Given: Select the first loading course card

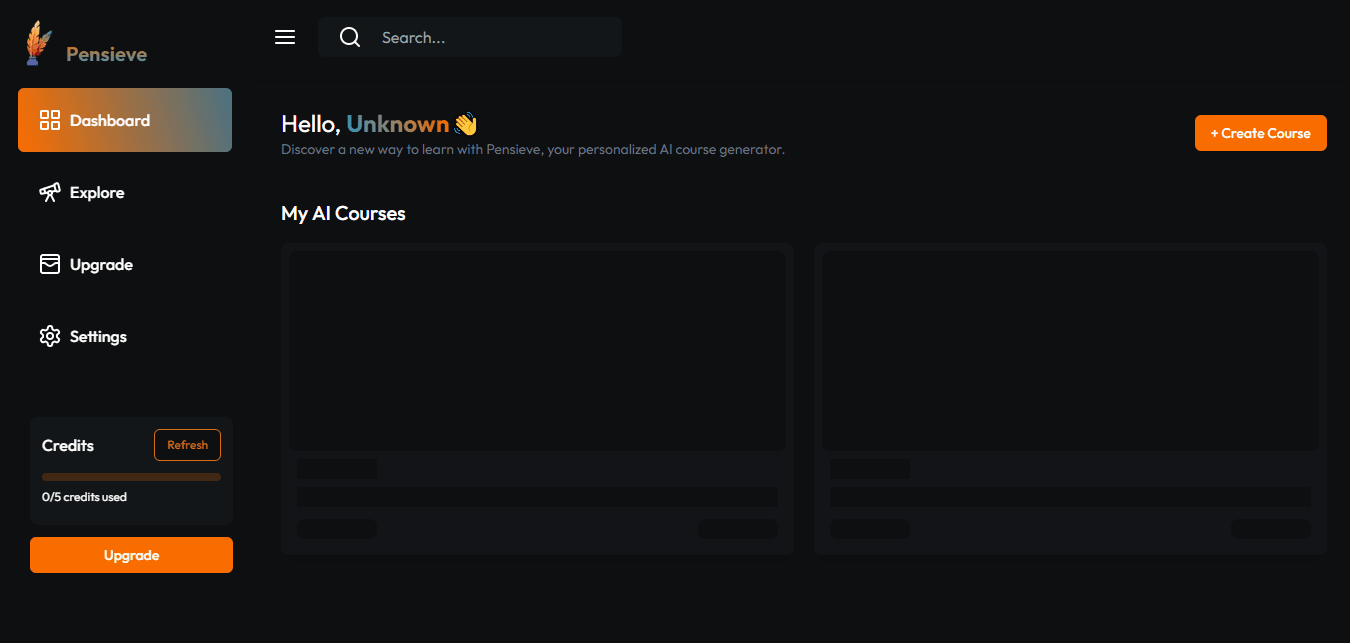Looking at the screenshot, I should 537,399.
